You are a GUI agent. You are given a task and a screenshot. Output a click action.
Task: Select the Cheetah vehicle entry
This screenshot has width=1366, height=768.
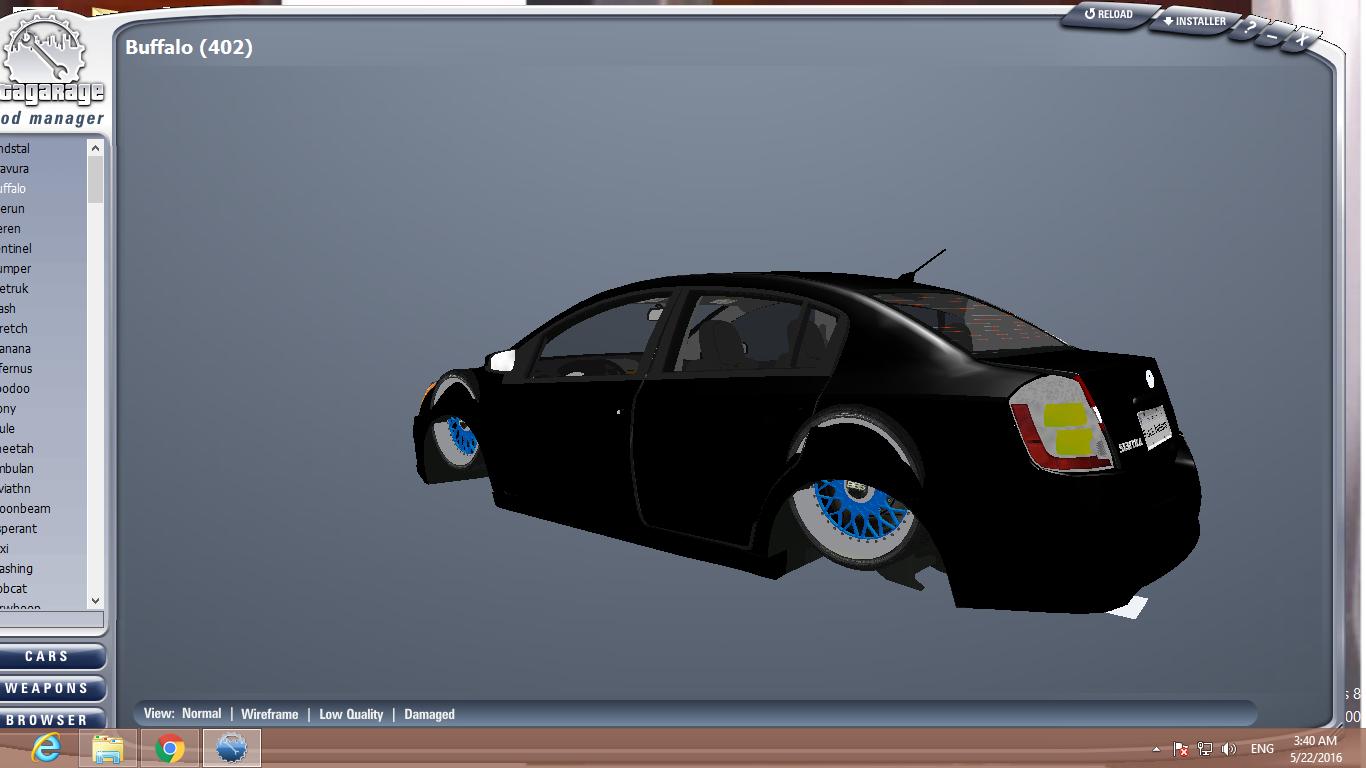click(43, 449)
